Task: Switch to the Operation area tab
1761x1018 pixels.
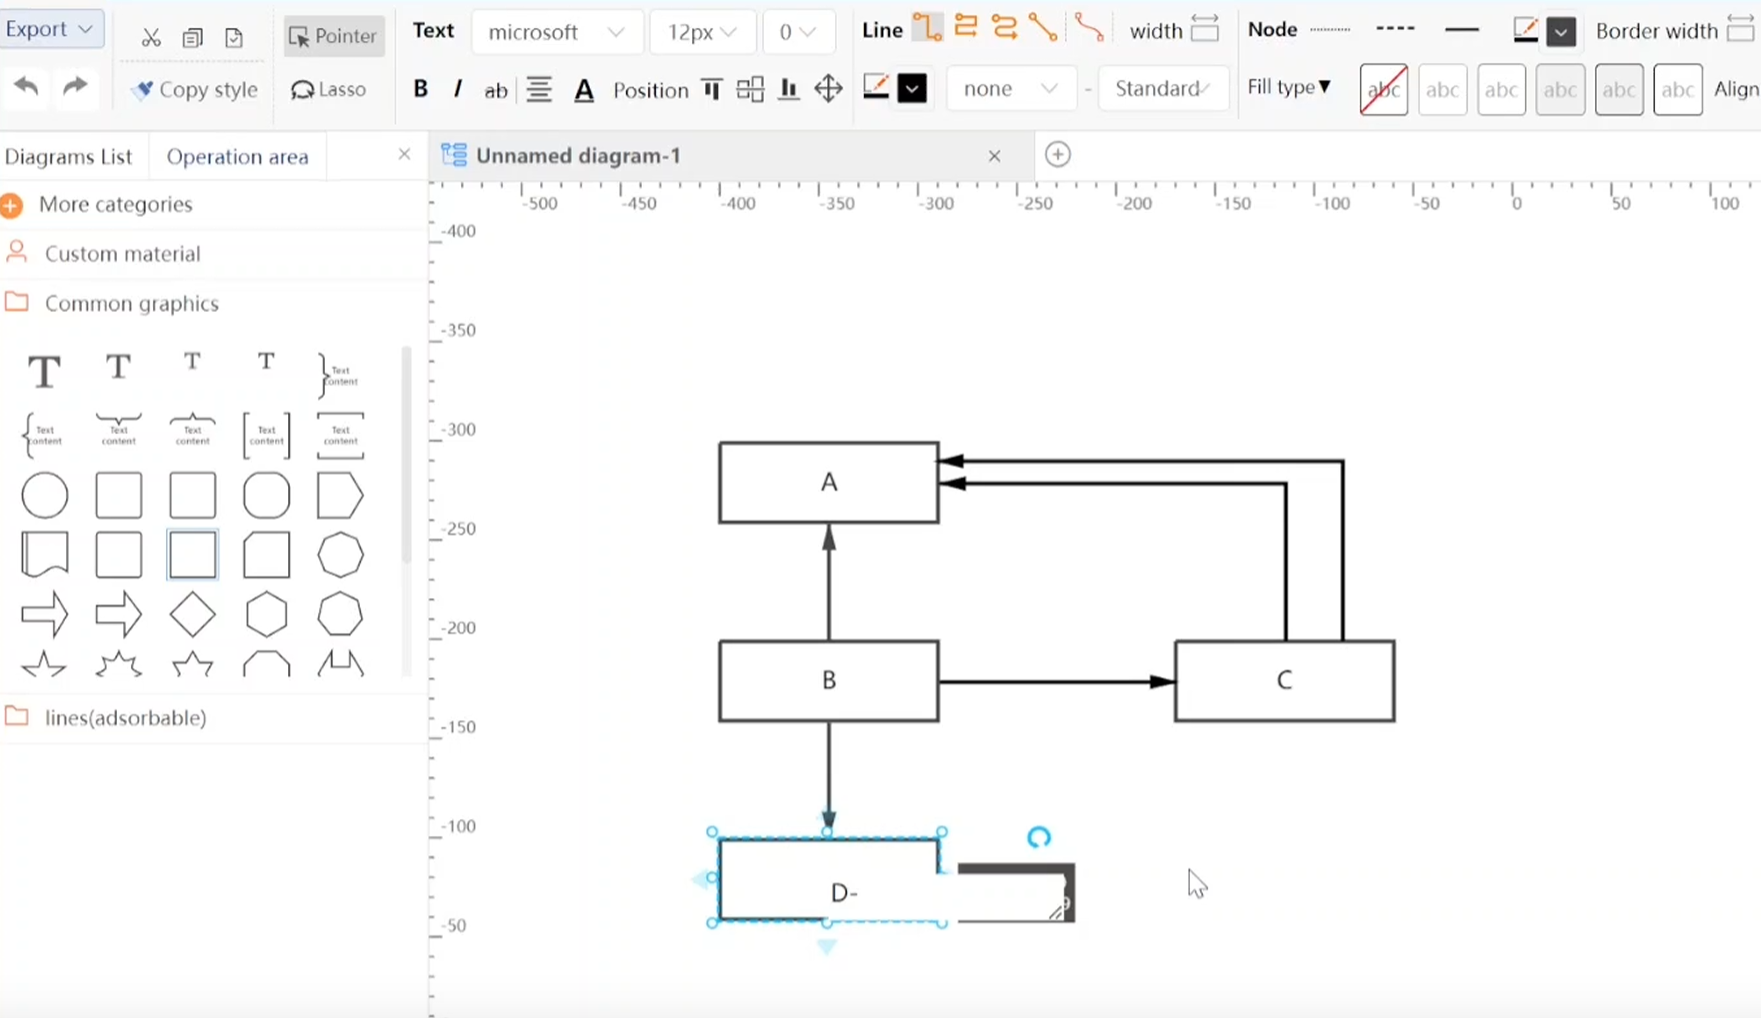Action: tap(238, 157)
